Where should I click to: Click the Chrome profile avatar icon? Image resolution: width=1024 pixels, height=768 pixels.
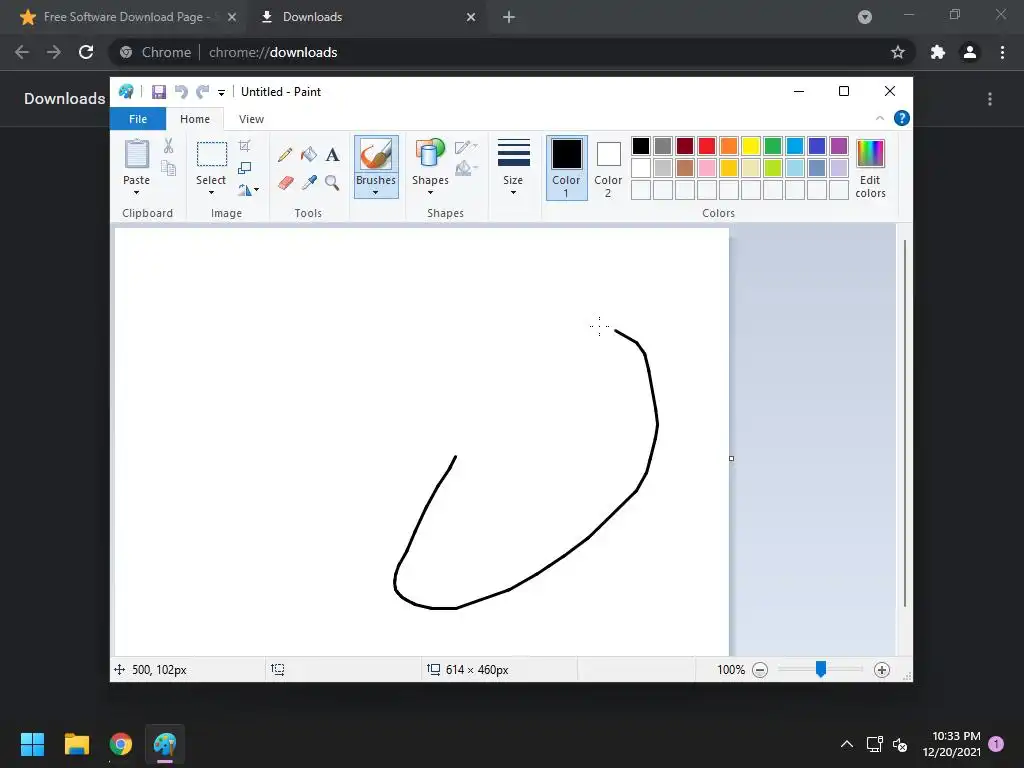(x=970, y=52)
